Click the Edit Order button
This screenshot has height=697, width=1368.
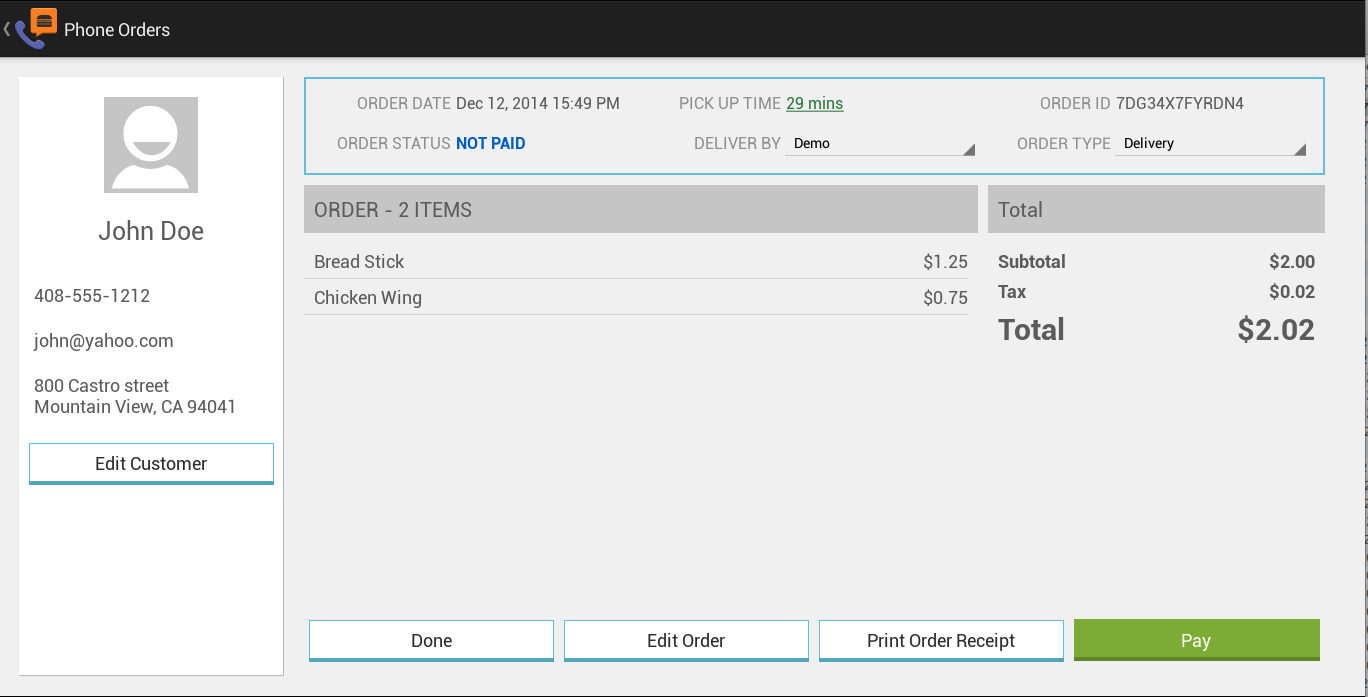pyautogui.click(x=686, y=641)
